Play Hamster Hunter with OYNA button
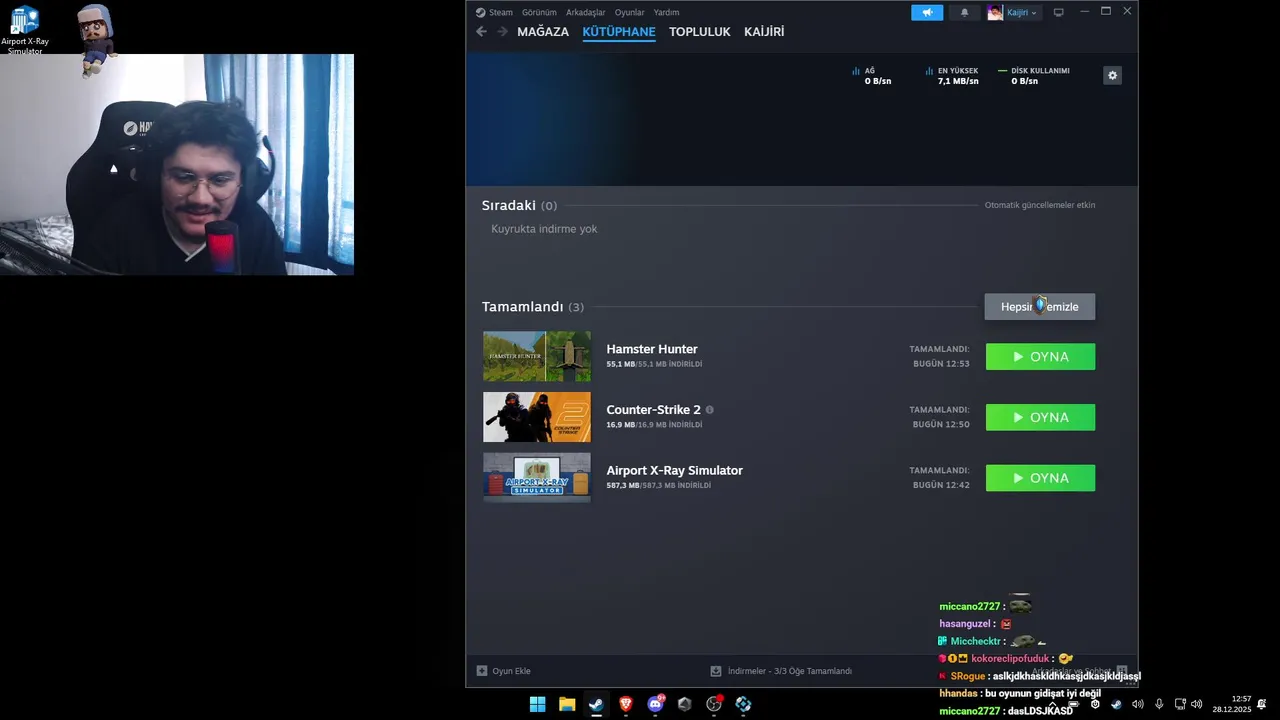This screenshot has width=1280, height=720. click(x=1040, y=357)
